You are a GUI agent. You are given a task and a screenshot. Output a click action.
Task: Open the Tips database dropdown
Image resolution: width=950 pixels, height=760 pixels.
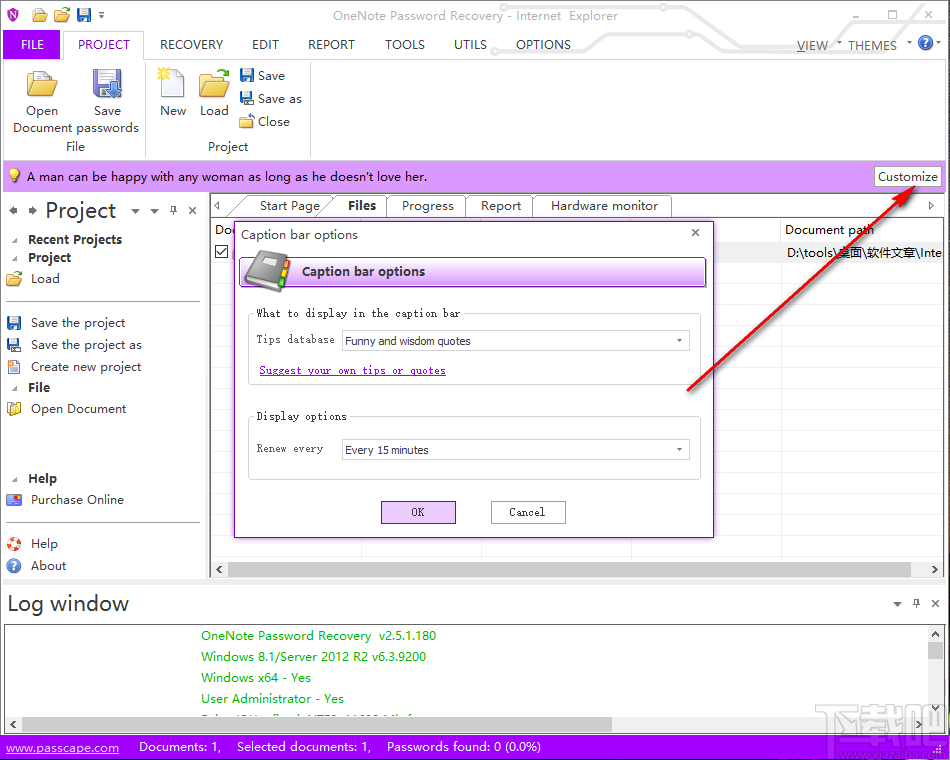[x=681, y=340]
